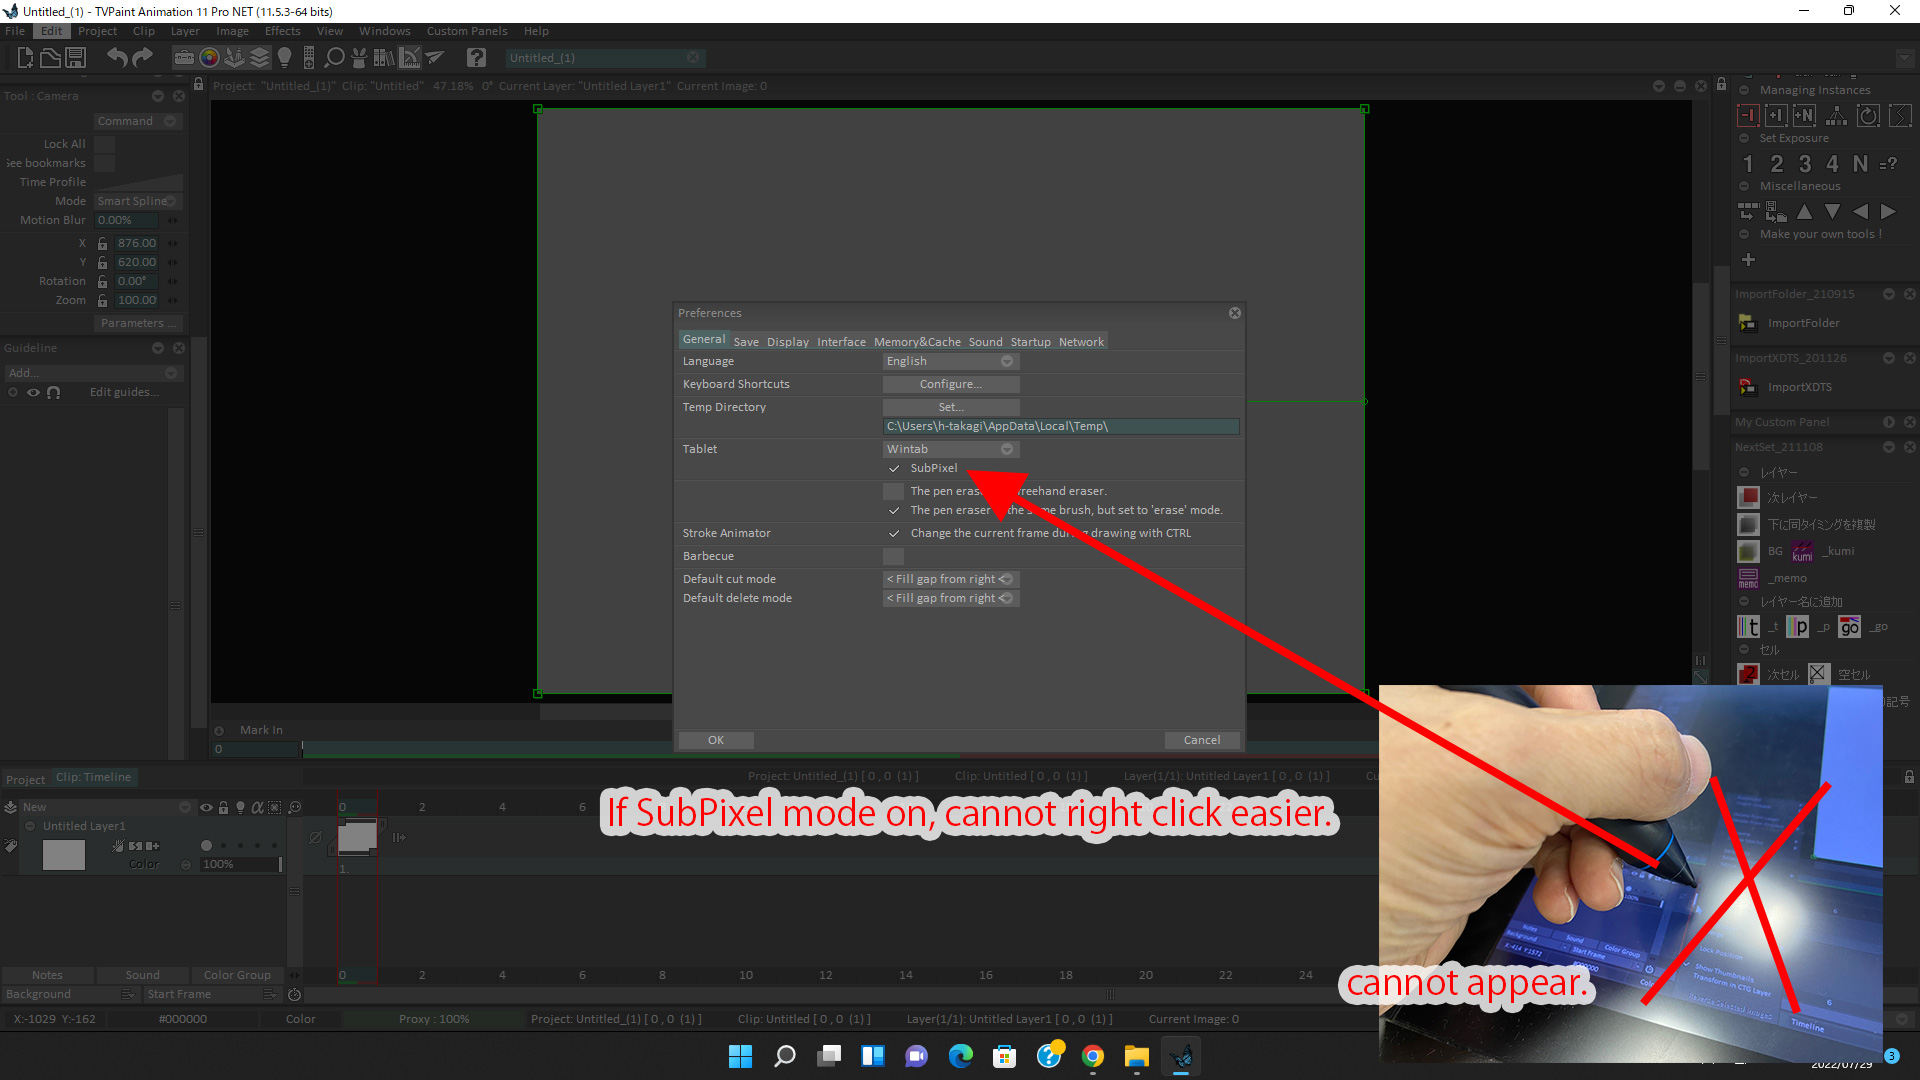The height and width of the screenshot is (1080, 1920).
Task: Click the remote control toolbar icon
Action: [309, 58]
